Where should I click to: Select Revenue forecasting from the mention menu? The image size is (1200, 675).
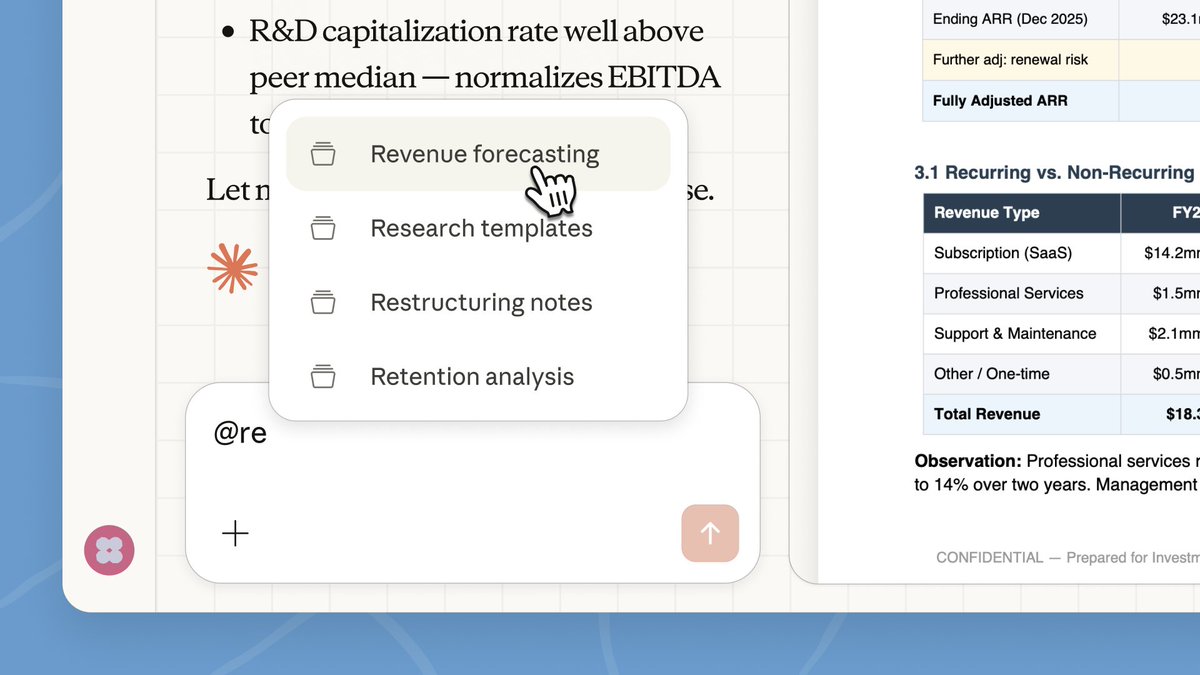coord(484,153)
